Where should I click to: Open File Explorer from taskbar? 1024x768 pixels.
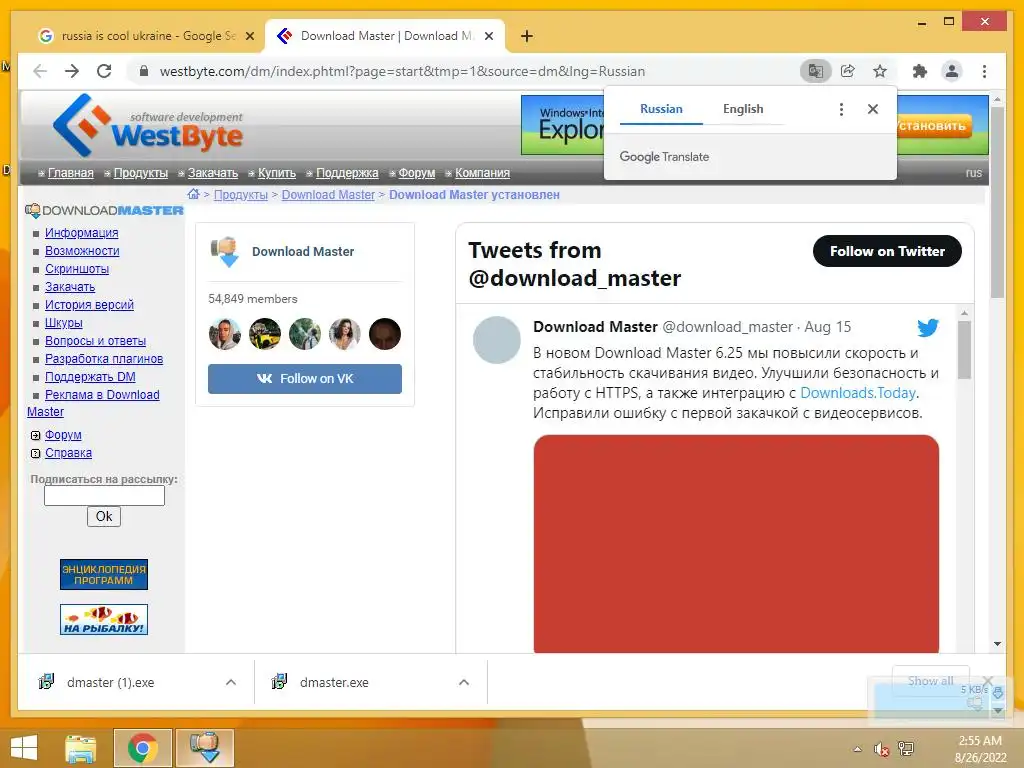pyautogui.click(x=81, y=748)
